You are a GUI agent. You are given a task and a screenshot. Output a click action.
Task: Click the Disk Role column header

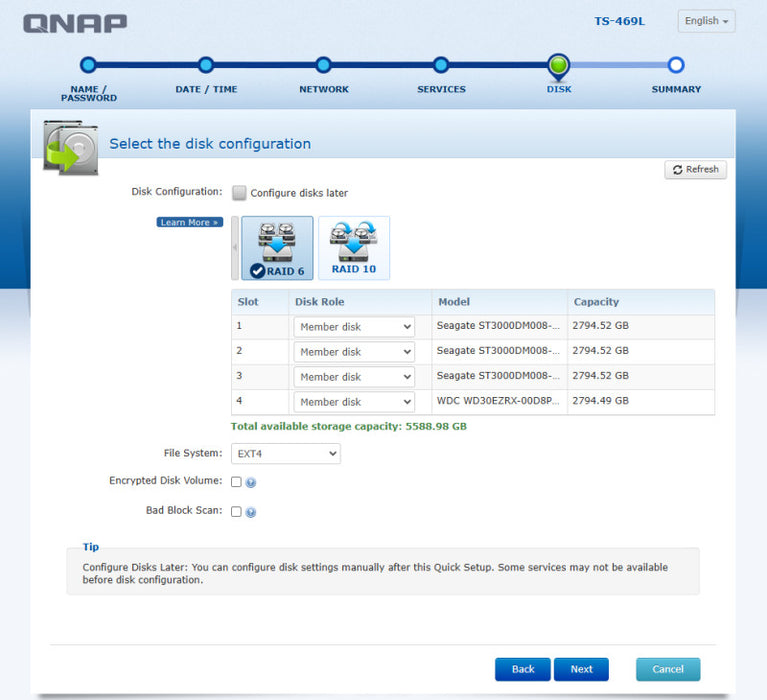tap(360, 302)
